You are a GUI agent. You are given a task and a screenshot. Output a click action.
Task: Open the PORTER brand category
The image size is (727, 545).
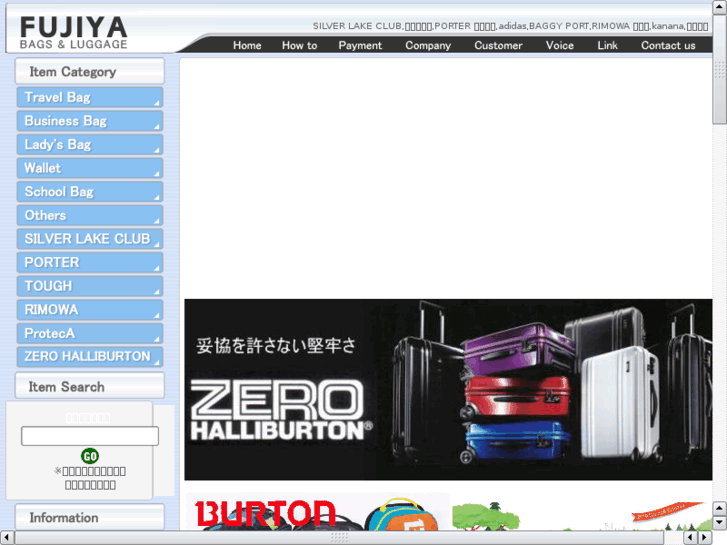pos(90,263)
